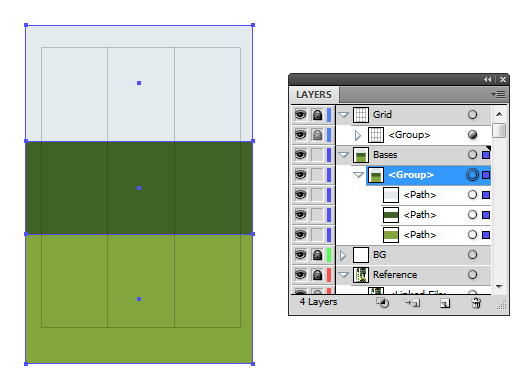Hide the Bases layer using its eye icon

300,155
